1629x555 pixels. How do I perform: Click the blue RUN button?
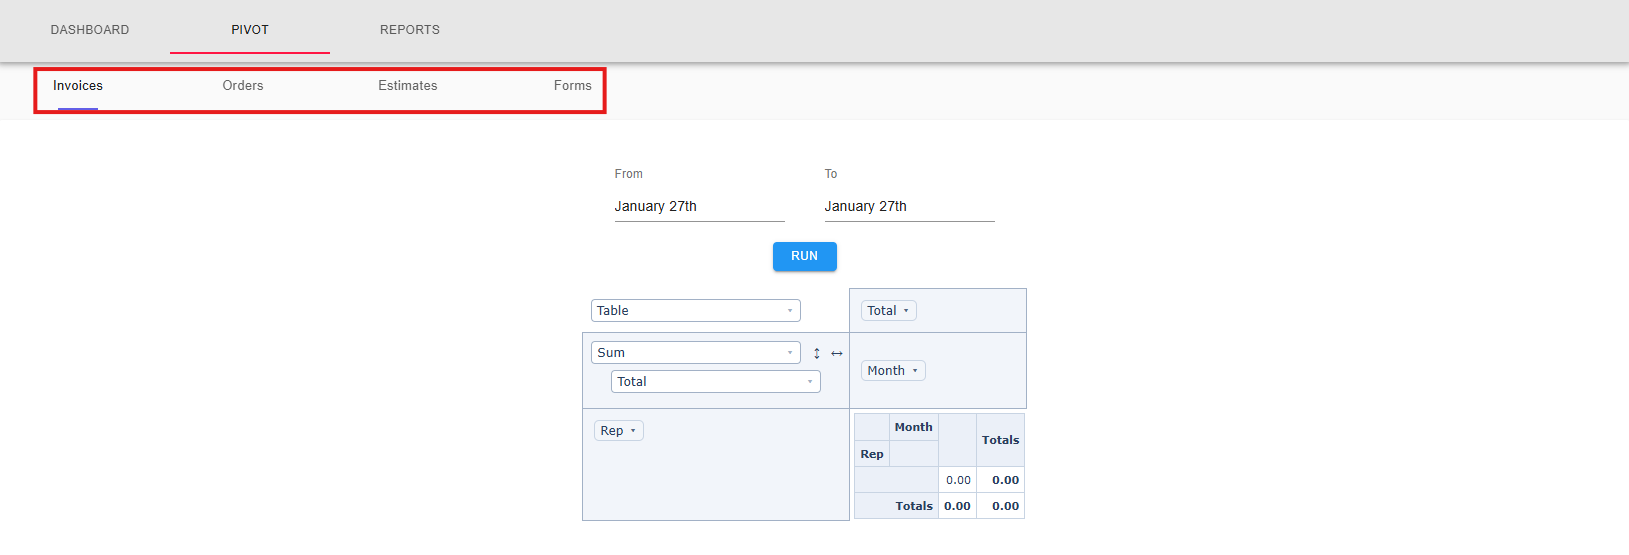[x=805, y=257]
